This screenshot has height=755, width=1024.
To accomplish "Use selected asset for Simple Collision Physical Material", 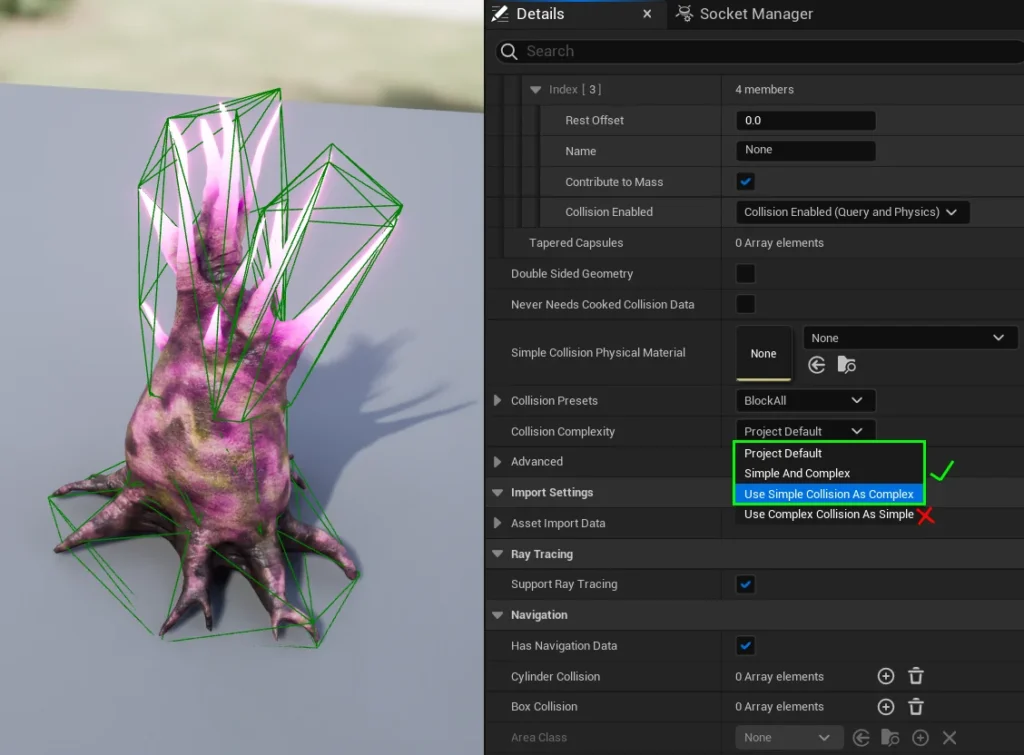I will pos(817,366).
